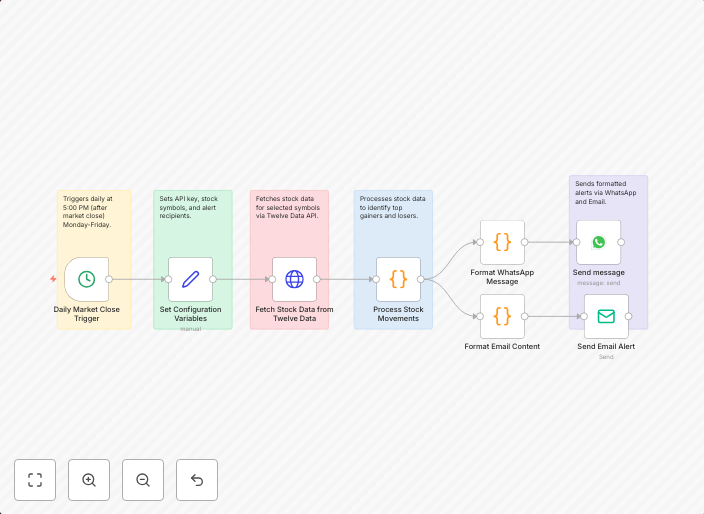Image resolution: width=704 pixels, height=514 pixels.
Task: Select the Process Stock Movements code node
Action: (398, 279)
